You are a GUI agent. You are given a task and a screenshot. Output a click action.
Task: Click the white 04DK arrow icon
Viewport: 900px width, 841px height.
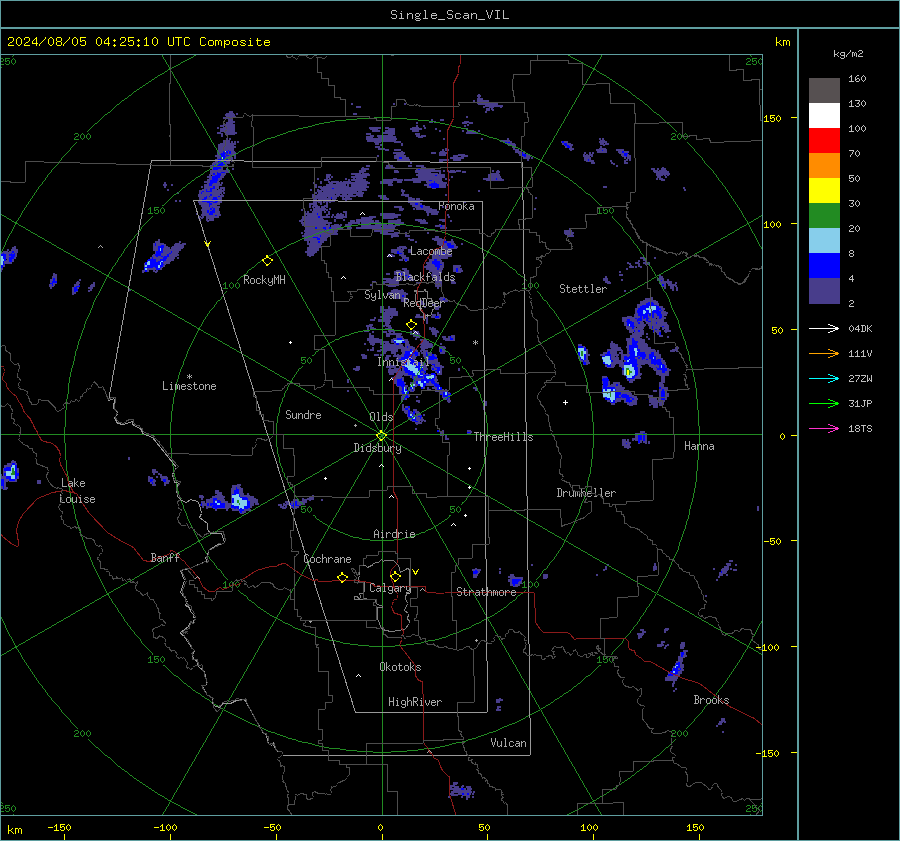tap(824, 328)
